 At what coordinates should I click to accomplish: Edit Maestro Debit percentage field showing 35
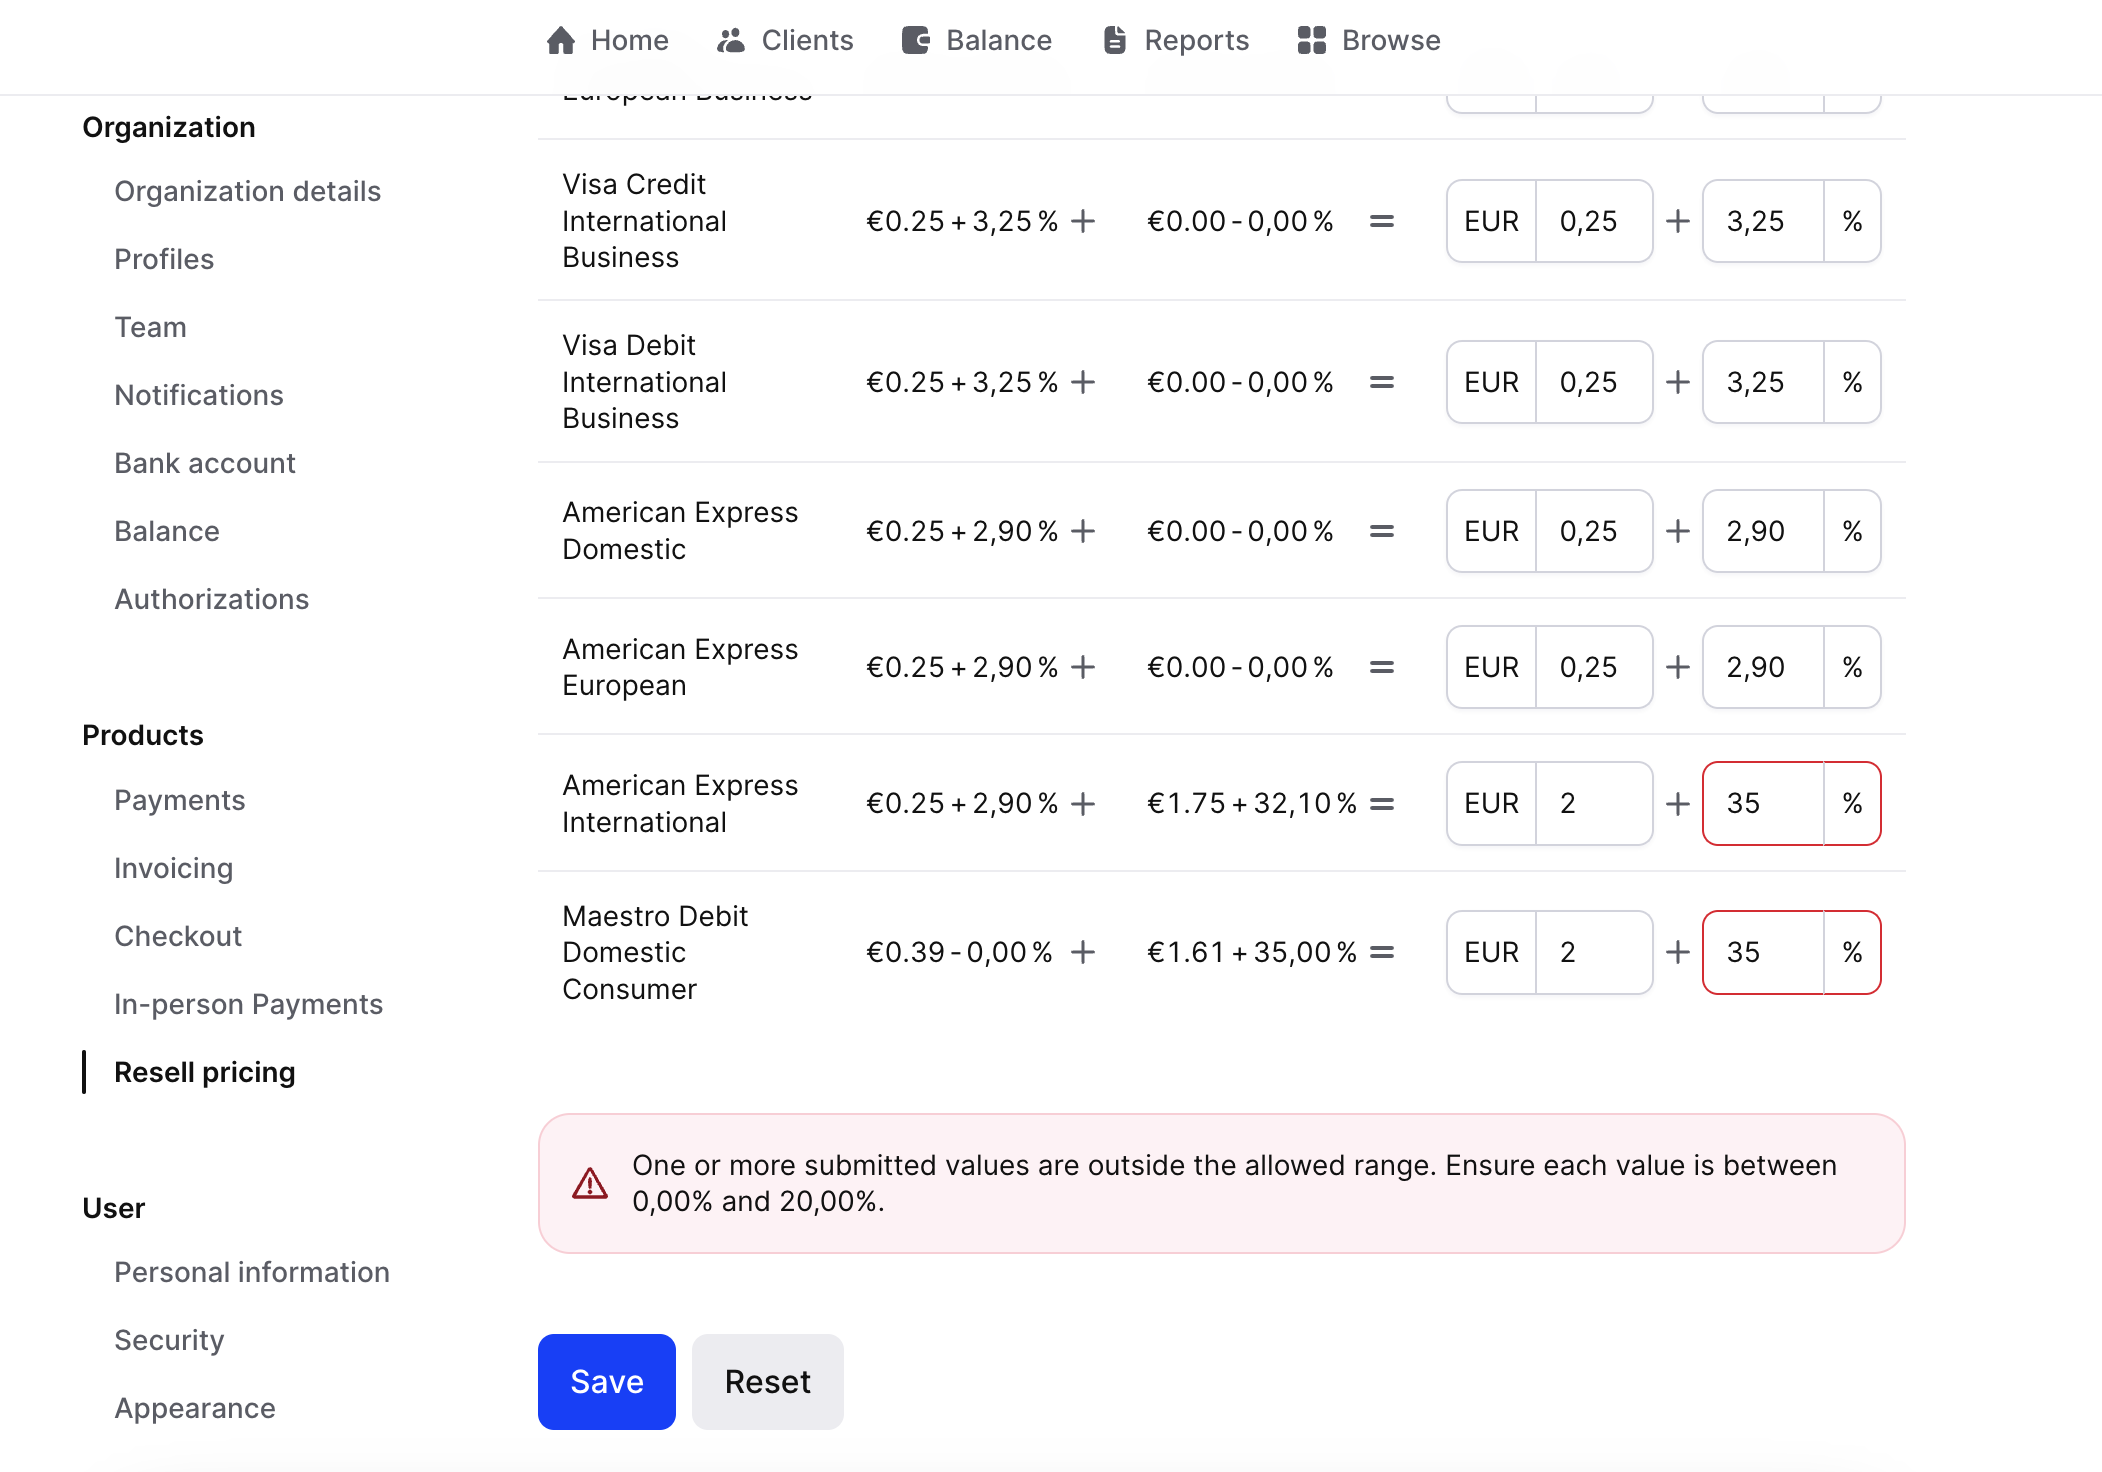pos(1763,952)
